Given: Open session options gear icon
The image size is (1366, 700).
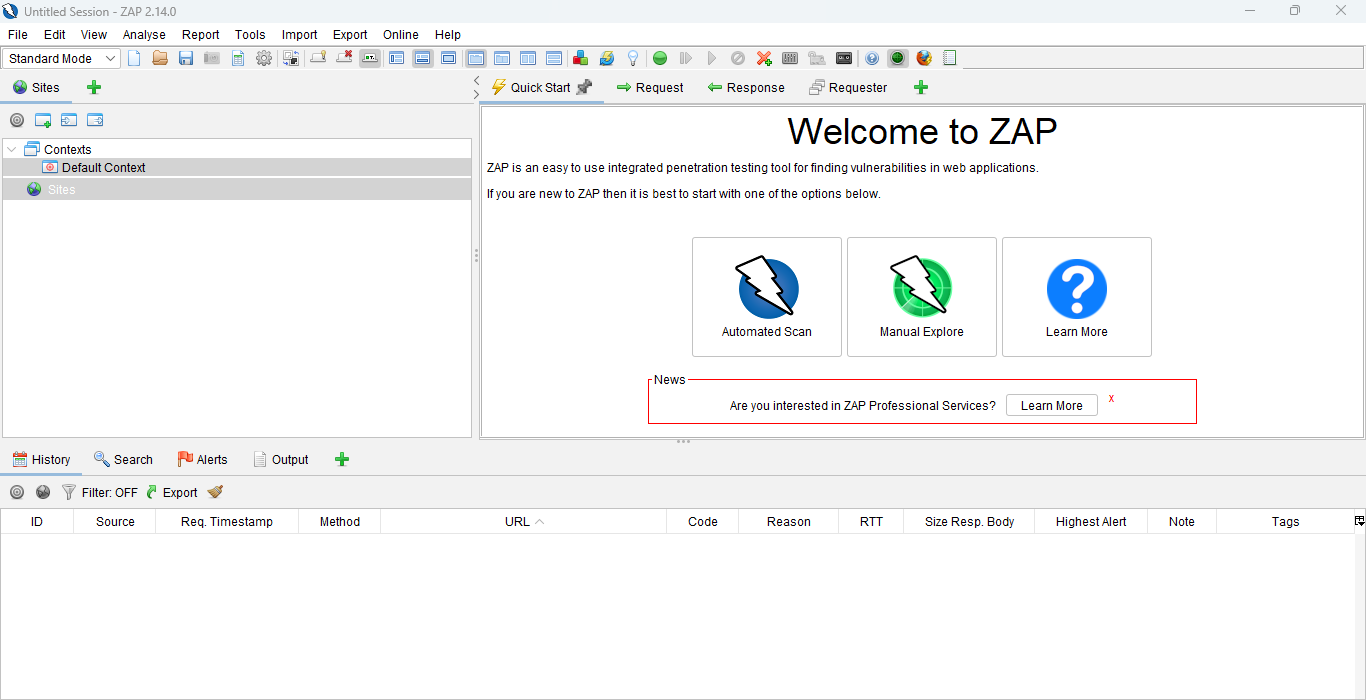Looking at the screenshot, I should click(x=264, y=58).
